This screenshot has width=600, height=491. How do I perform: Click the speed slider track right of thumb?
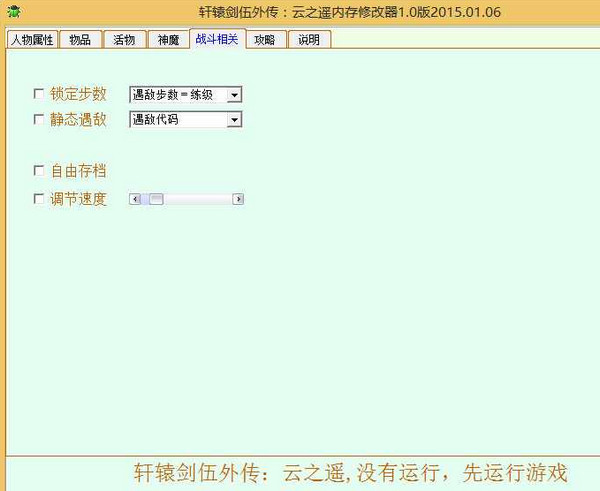198,199
